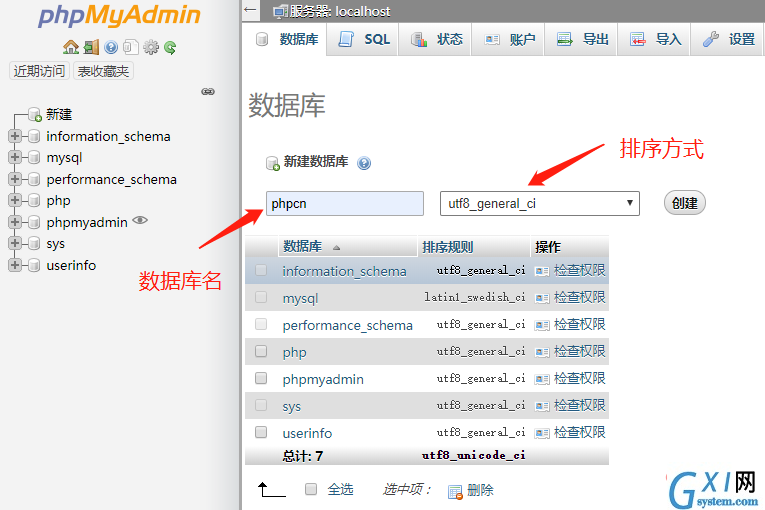
Task: Click 检查权限 link for mysql
Action: 580,297
